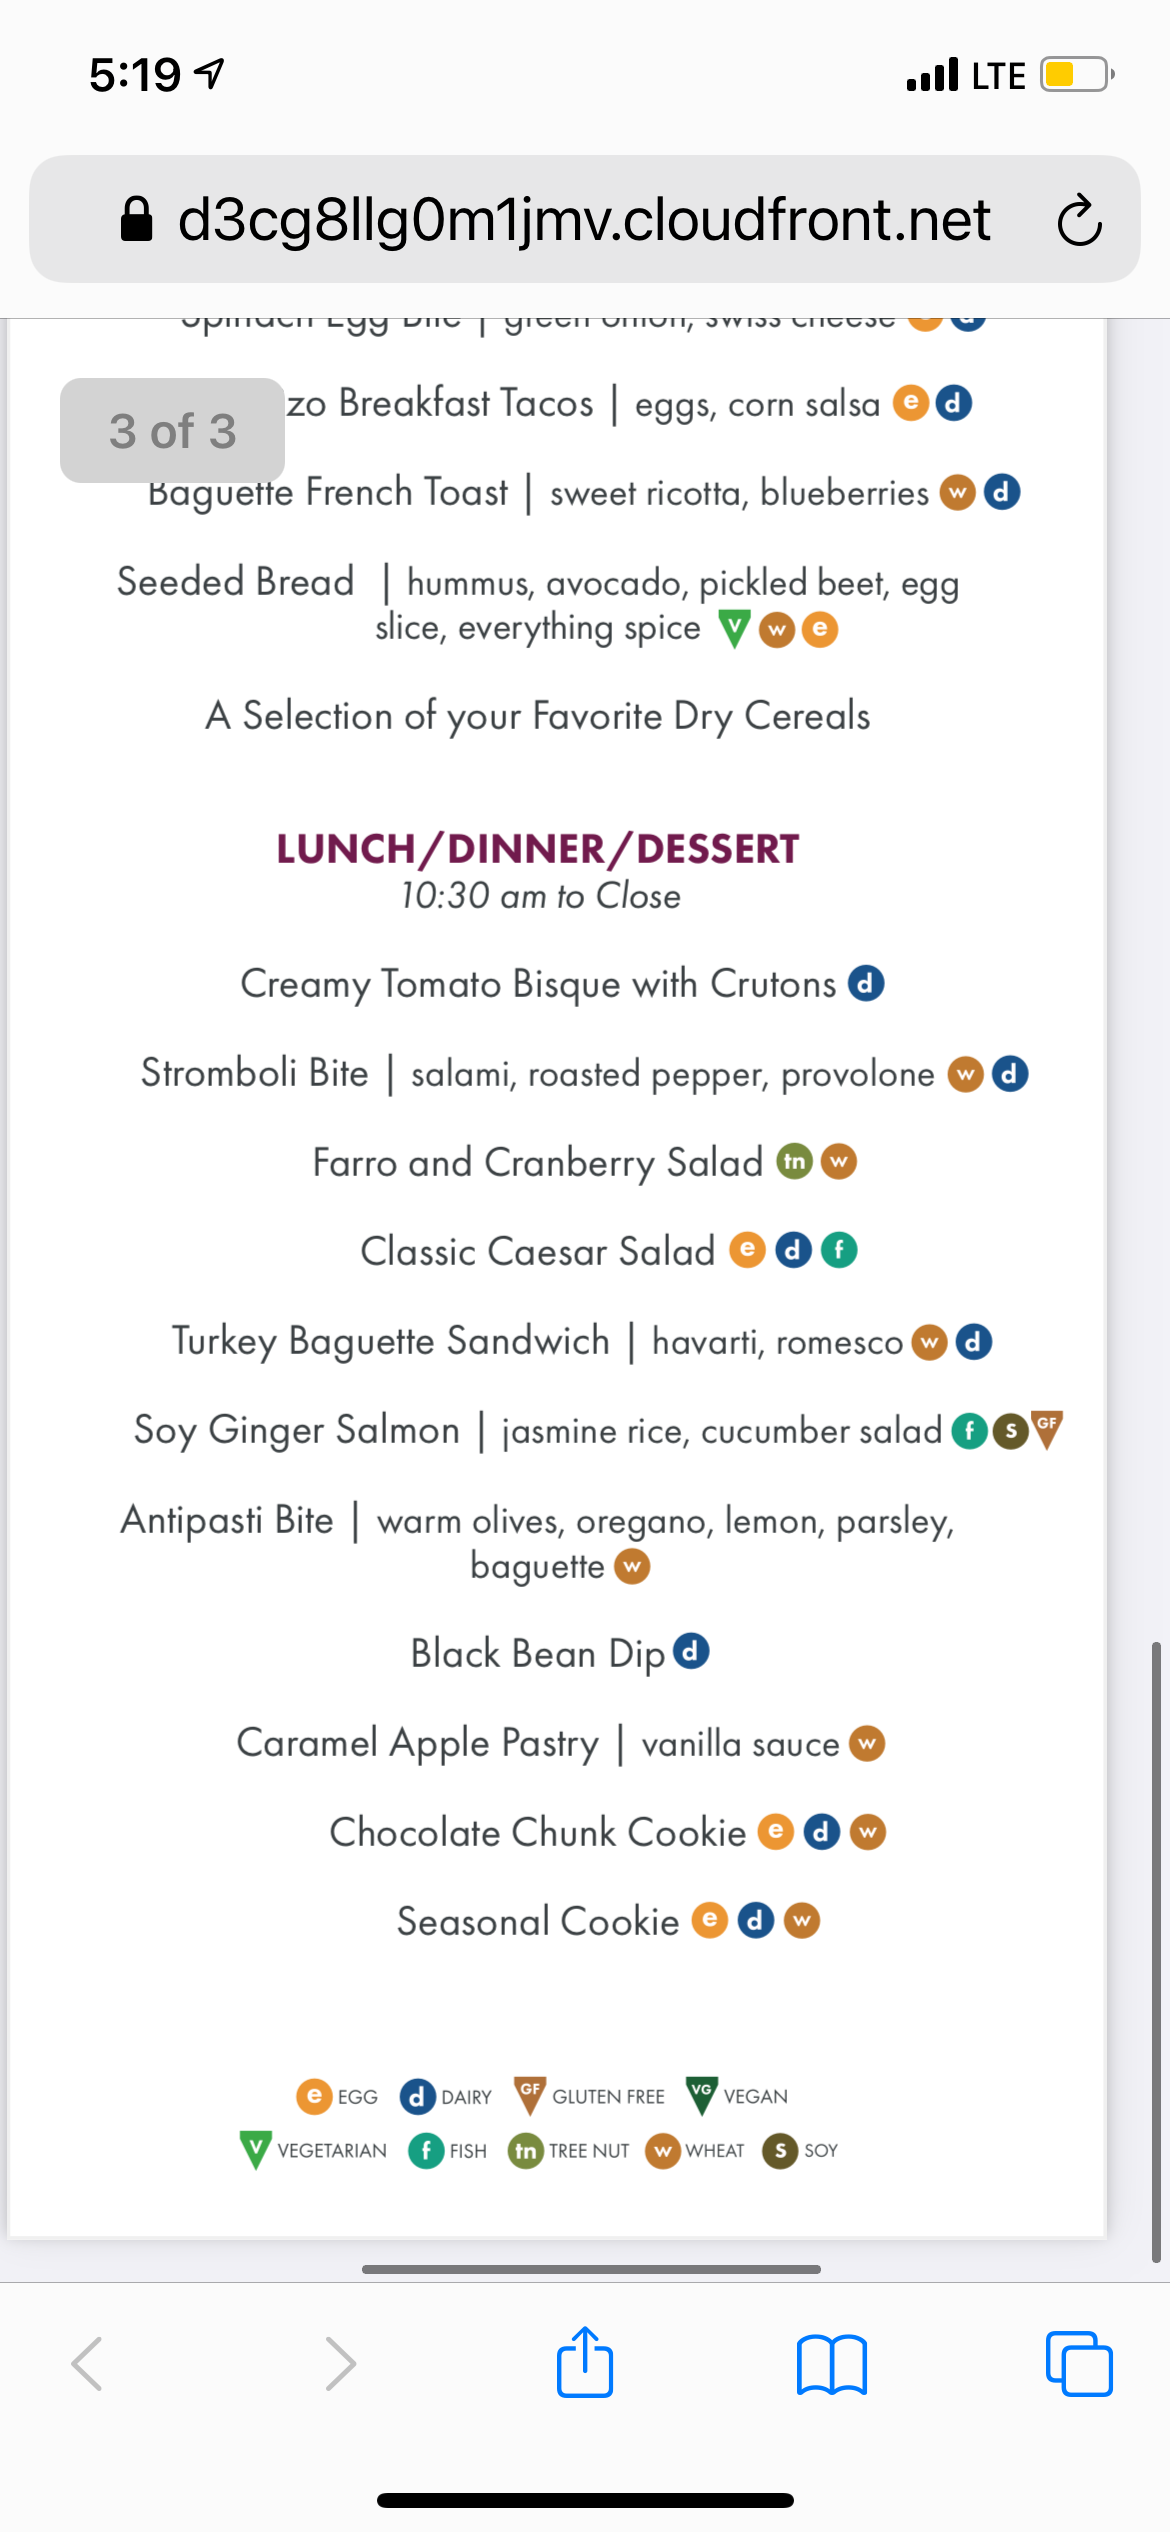Tap the Caramel Apple Pastry menu item

(x=418, y=1743)
